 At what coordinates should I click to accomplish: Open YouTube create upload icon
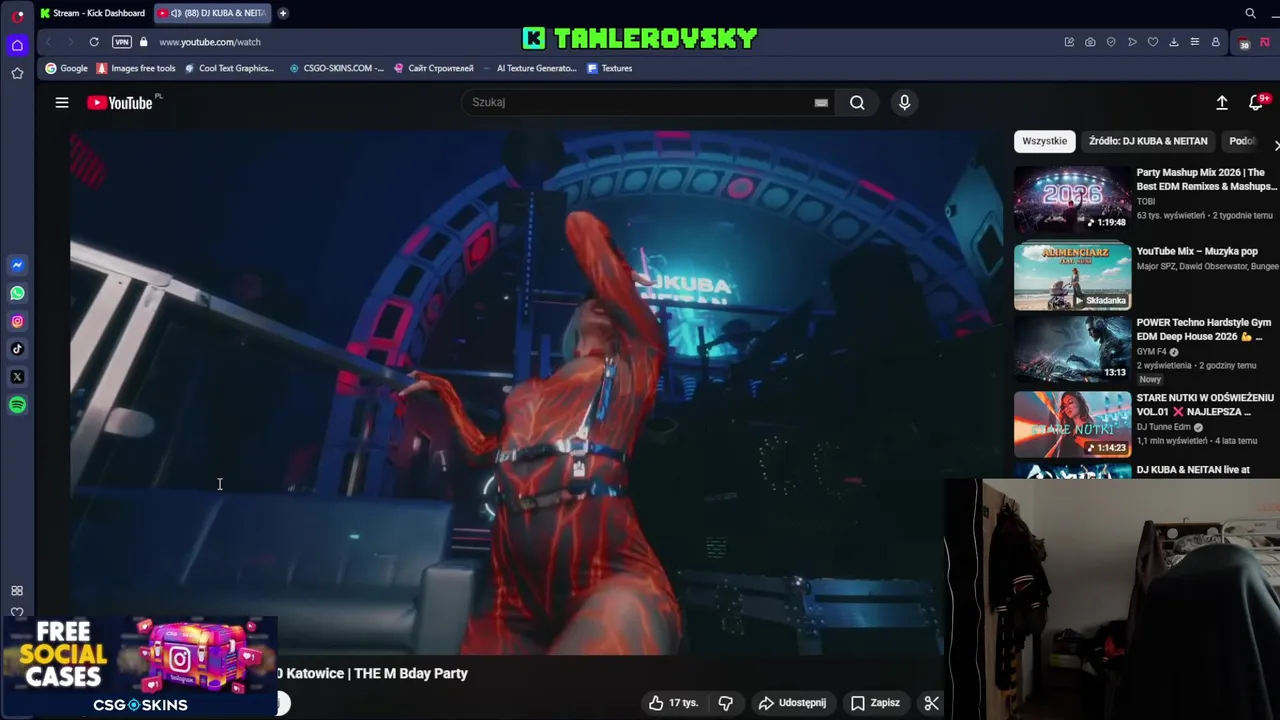coord(1222,102)
